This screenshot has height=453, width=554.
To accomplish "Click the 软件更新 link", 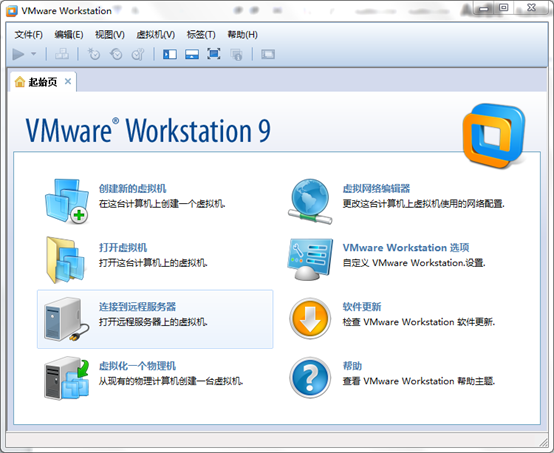I will pyautogui.click(x=362, y=307).
